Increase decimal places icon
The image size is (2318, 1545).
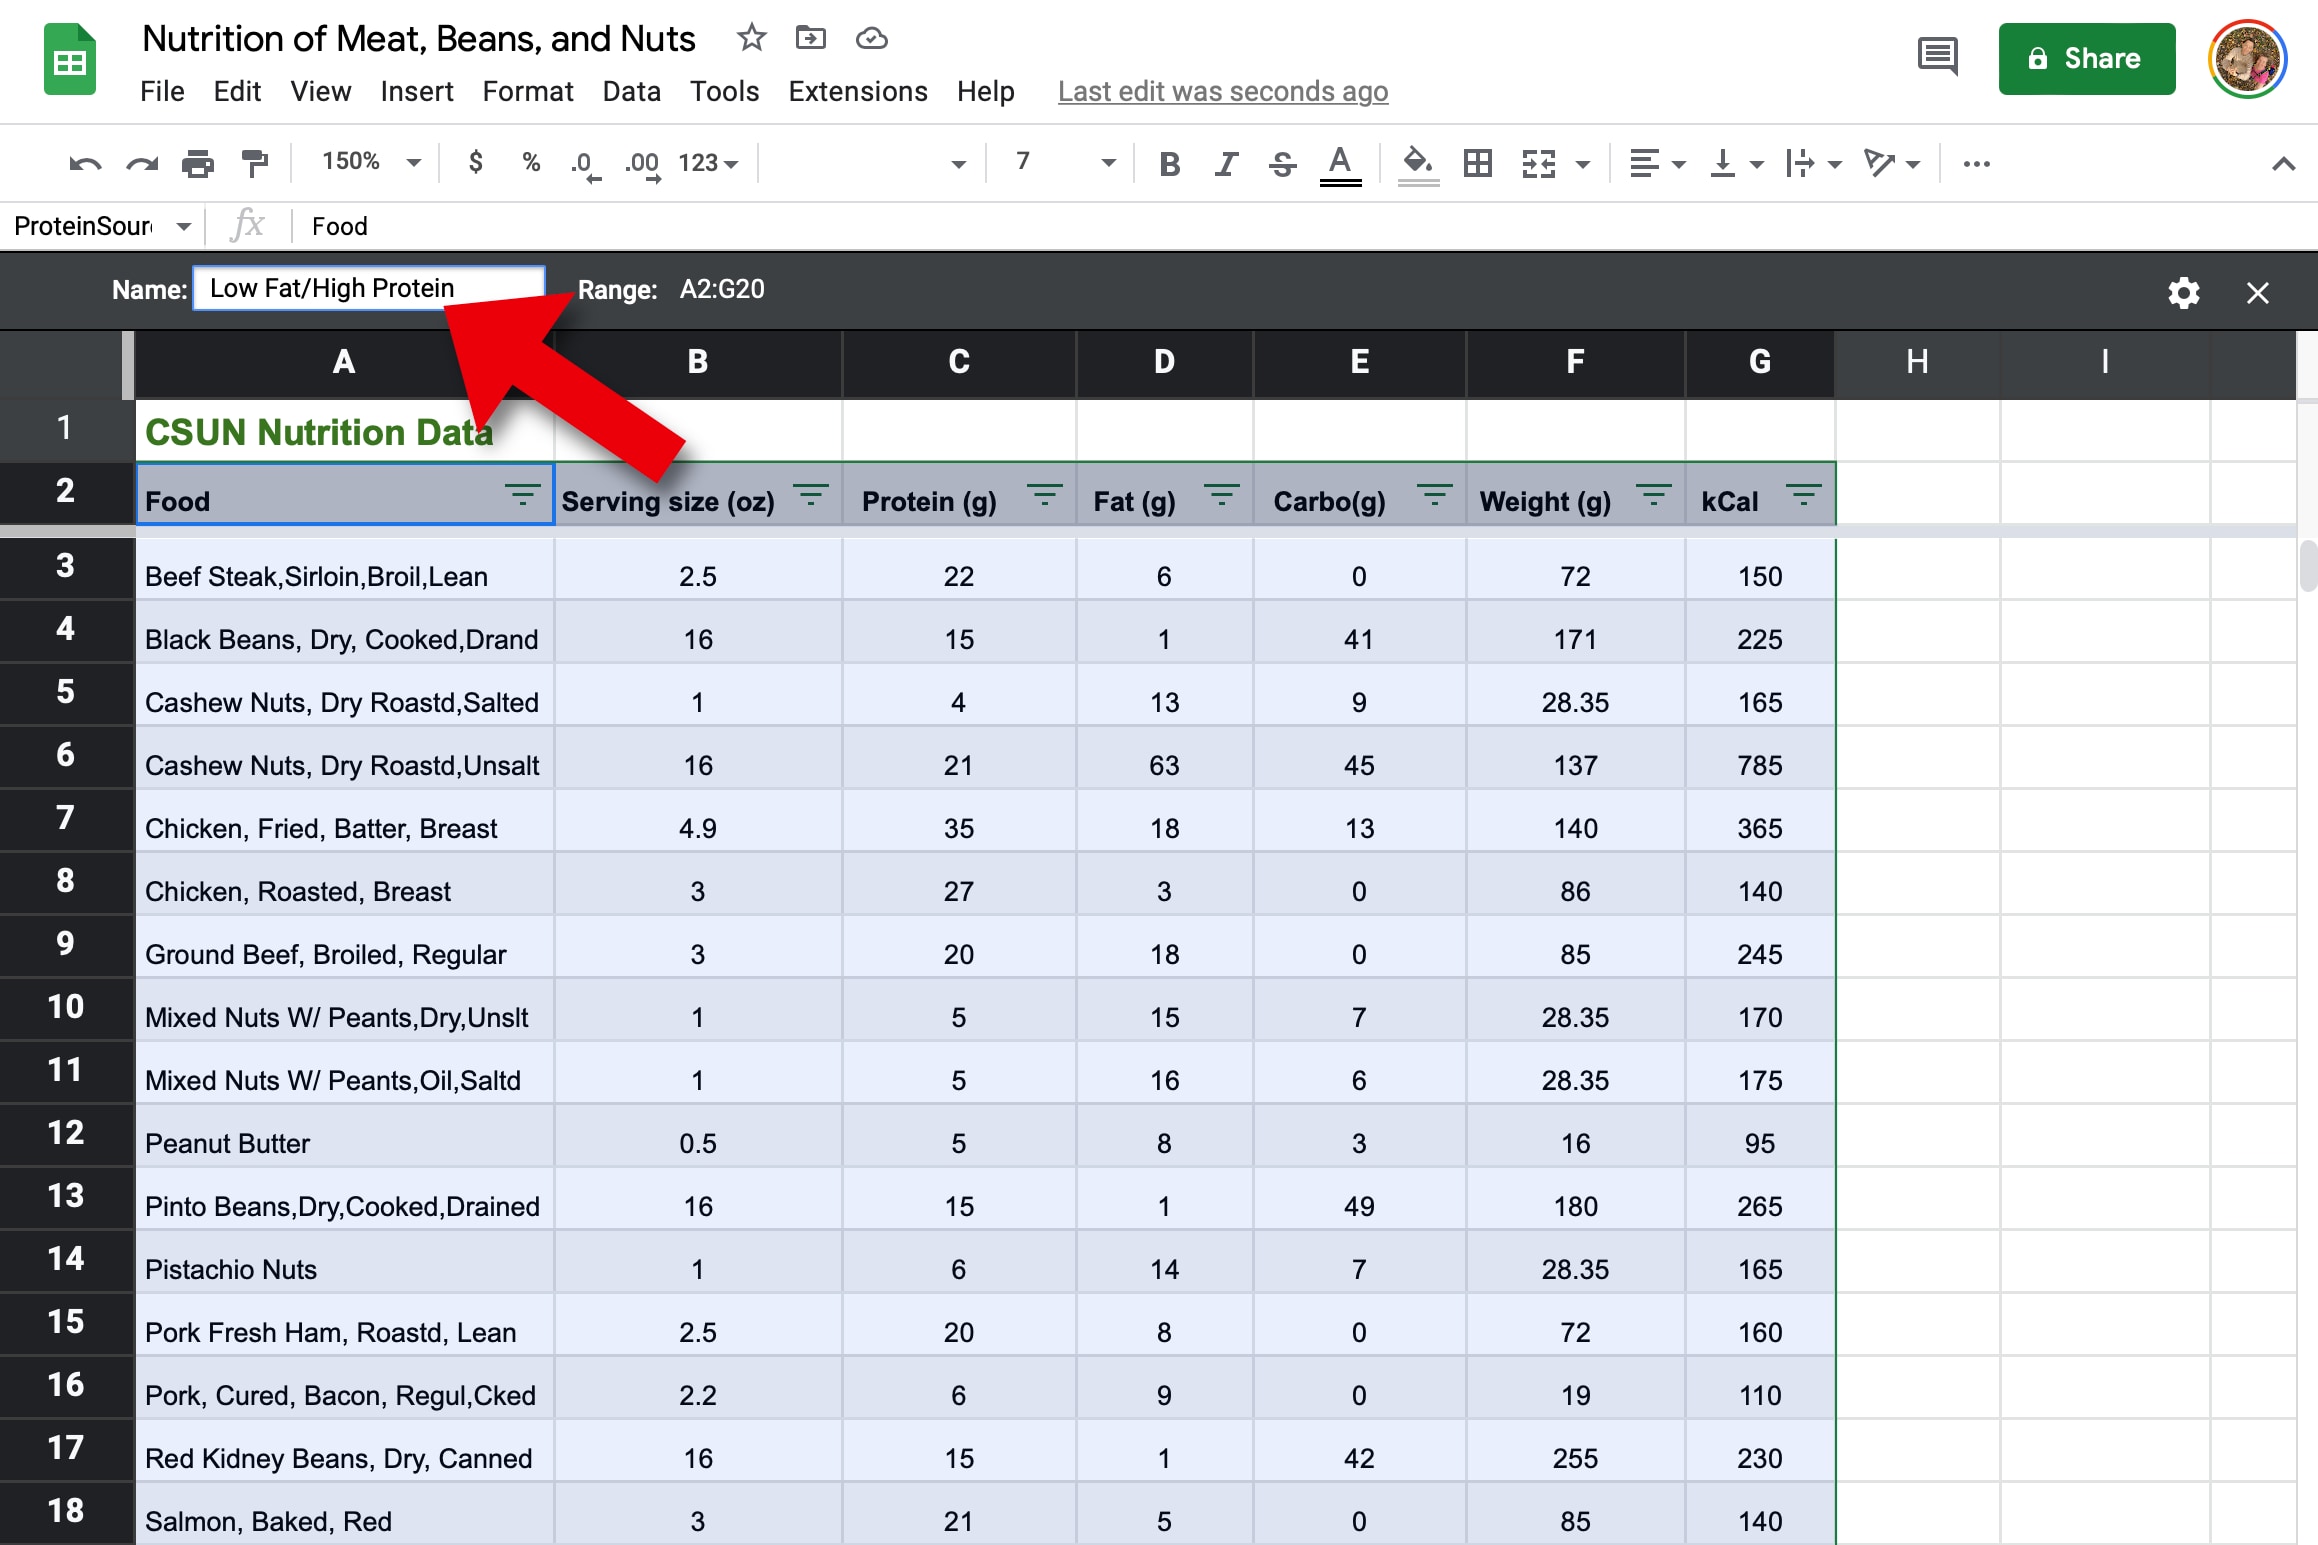[643, 164]
